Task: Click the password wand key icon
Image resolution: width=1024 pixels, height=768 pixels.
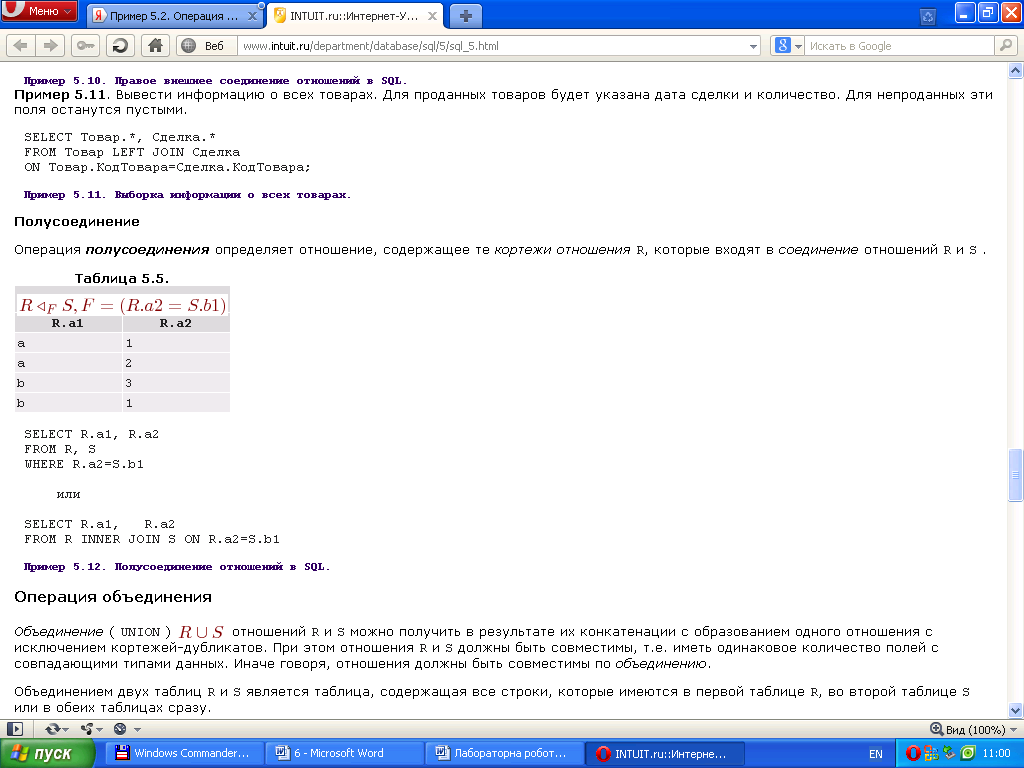Action: (85, 45)
